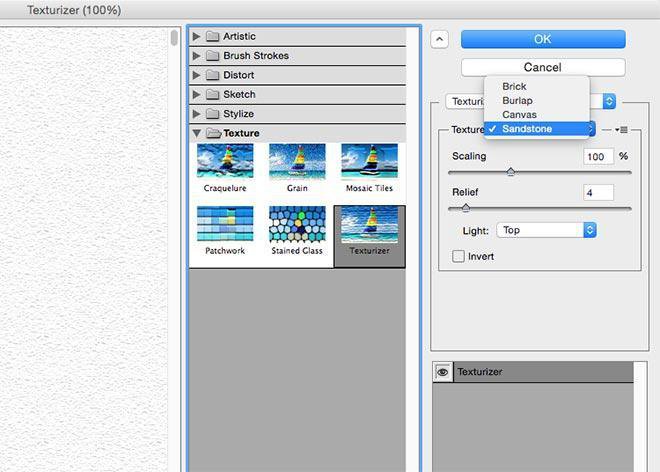Select the Patchwork filter thumbnail
Image resolution: width=660 pixels, height=472 pixels.
point(224,226)
